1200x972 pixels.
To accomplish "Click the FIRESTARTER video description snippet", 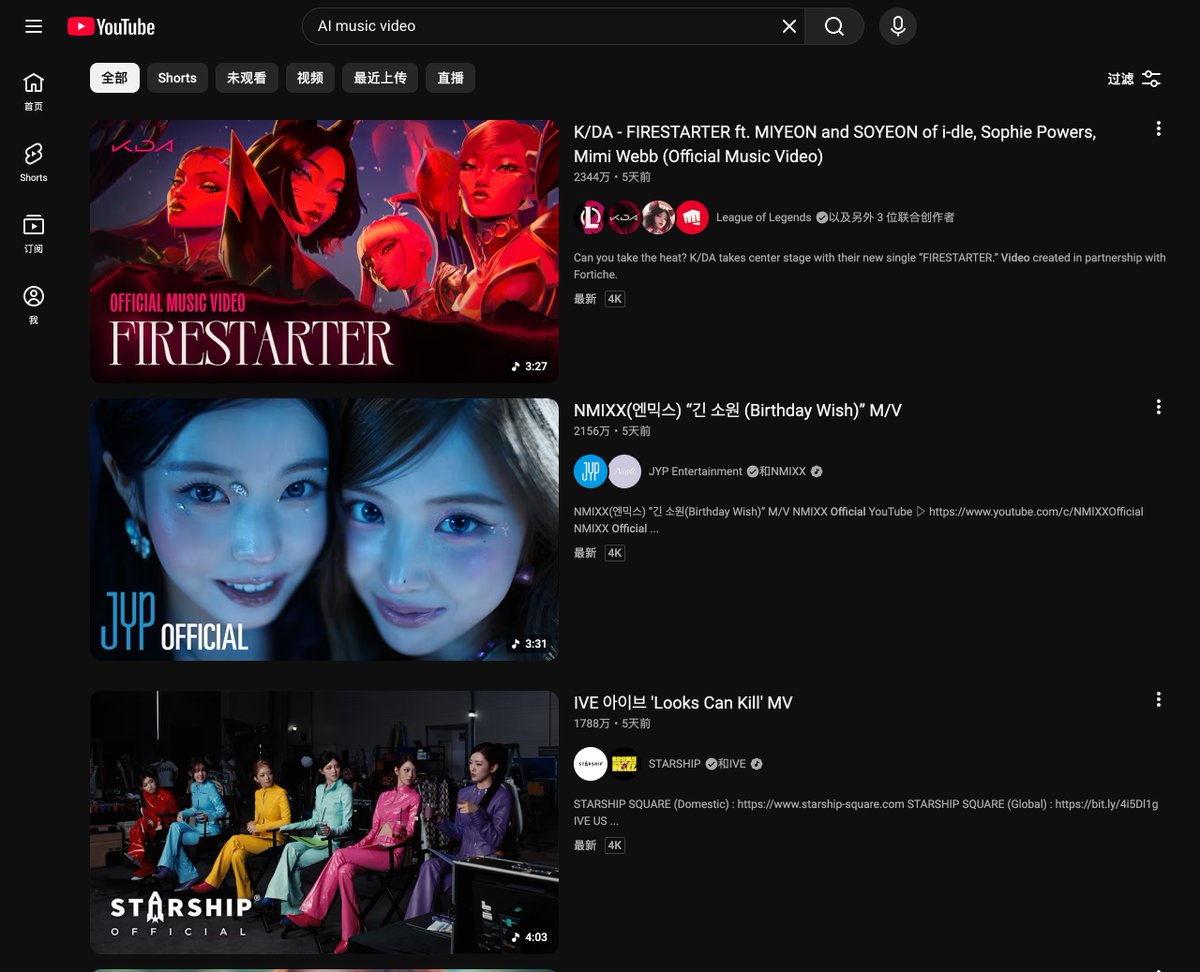I will tap(870, 266).
